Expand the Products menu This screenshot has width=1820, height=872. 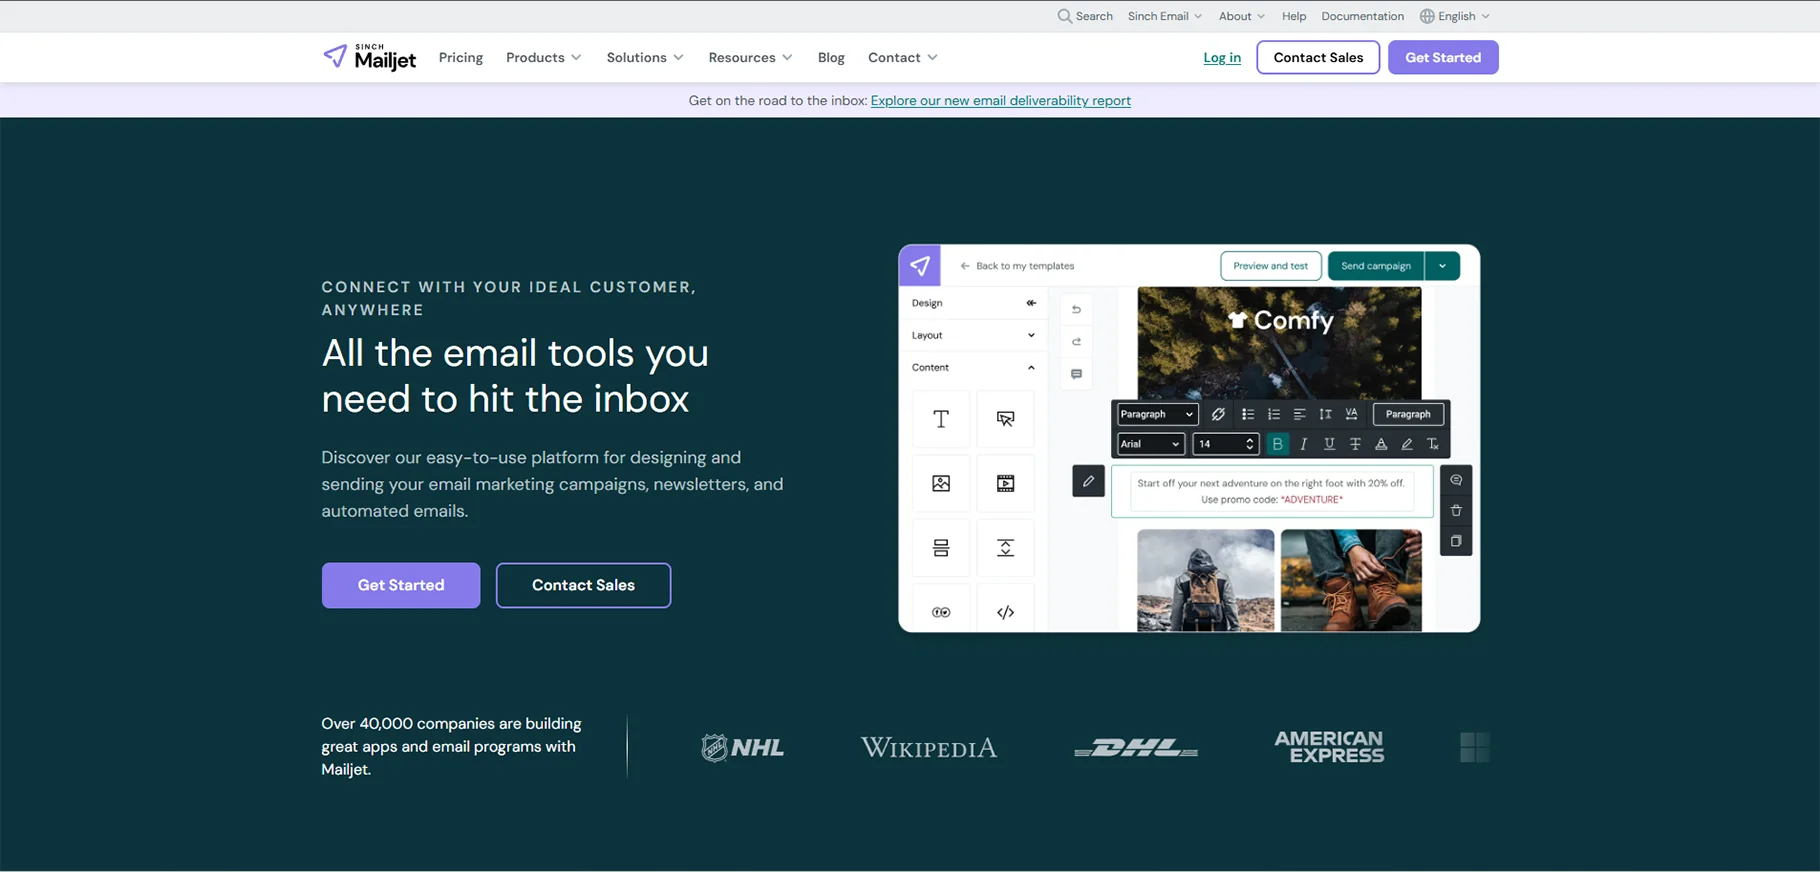(x=543, y=57)
